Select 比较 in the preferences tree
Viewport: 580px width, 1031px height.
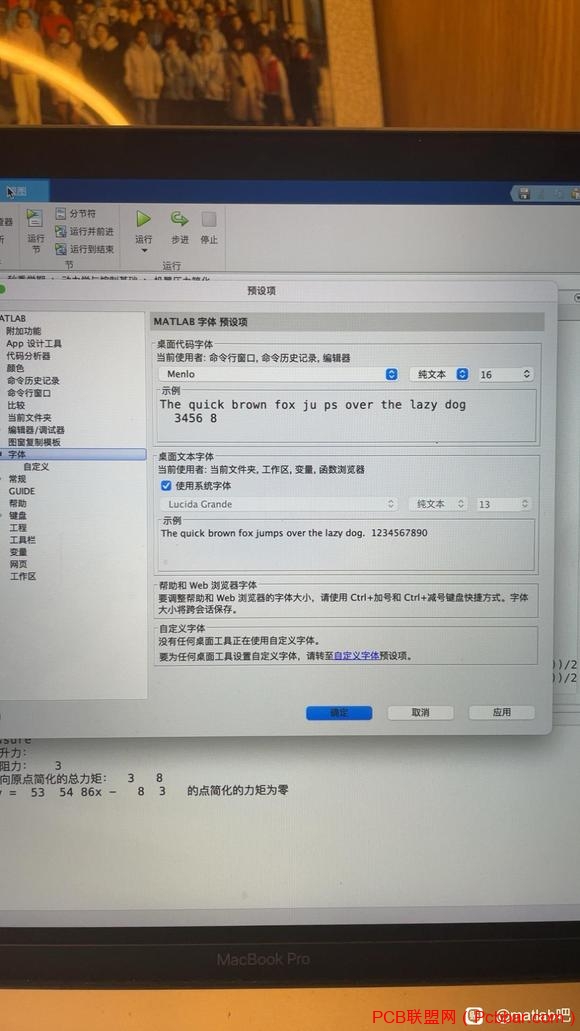click(16, 405)
